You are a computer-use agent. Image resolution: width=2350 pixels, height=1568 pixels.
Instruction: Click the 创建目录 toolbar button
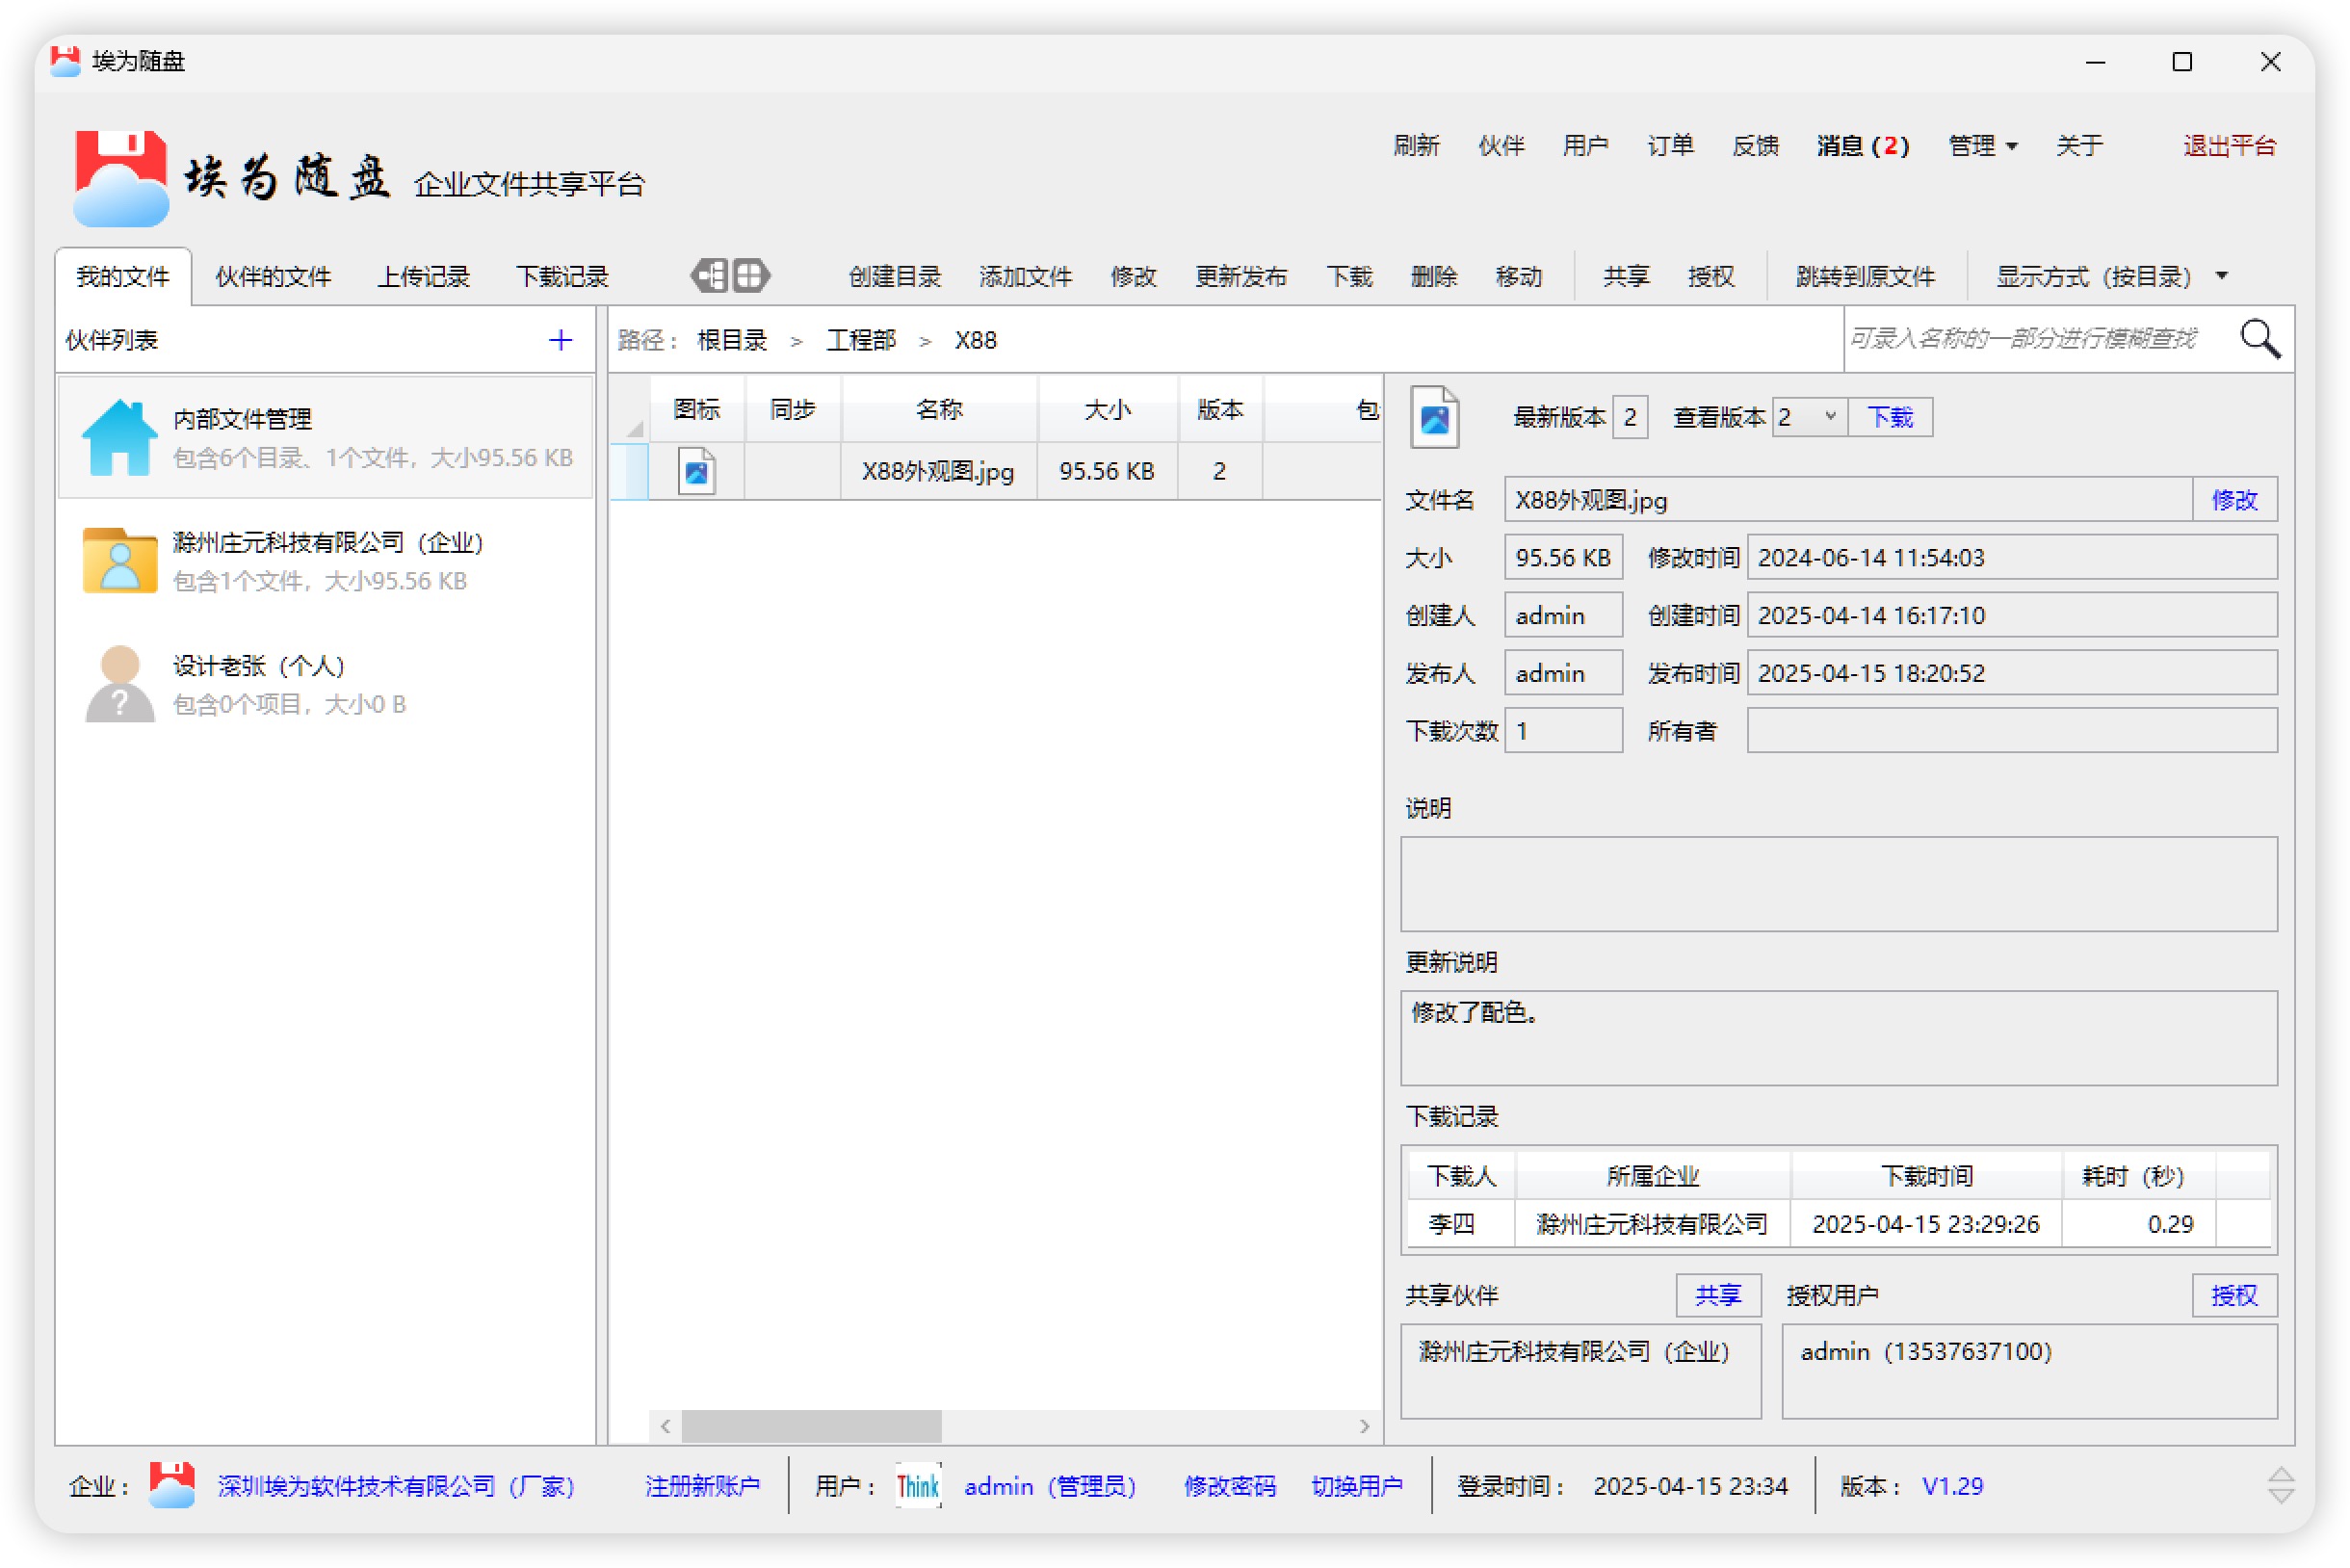(894, 277)
